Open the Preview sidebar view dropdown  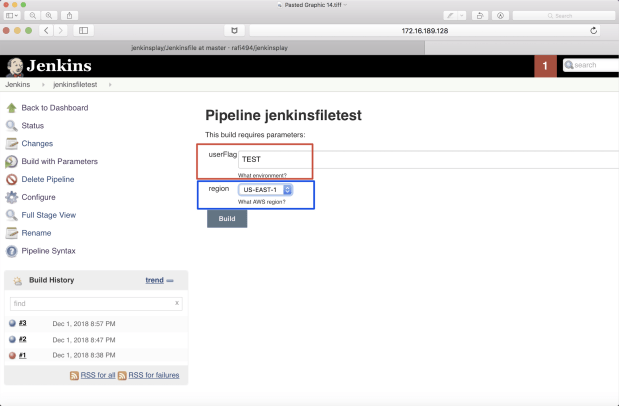(11, 15)
